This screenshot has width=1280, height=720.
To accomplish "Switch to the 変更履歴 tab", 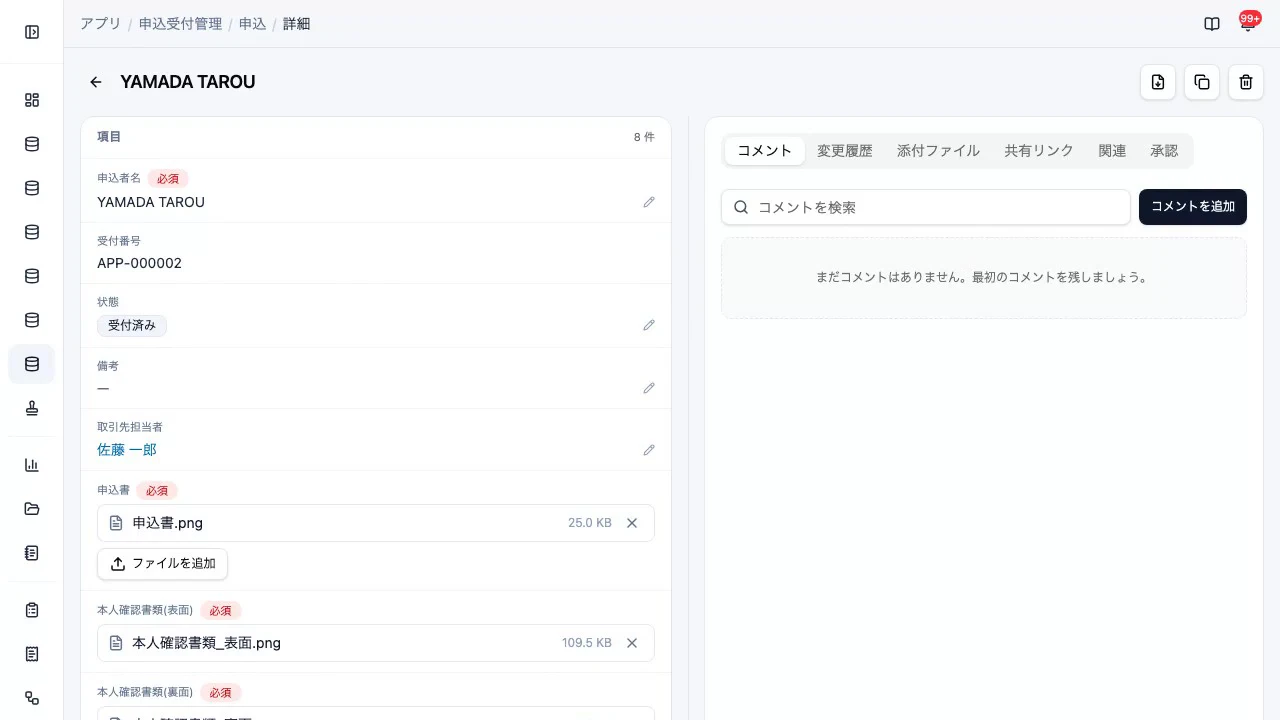I will pyautogui.click(x=845, y=151).
